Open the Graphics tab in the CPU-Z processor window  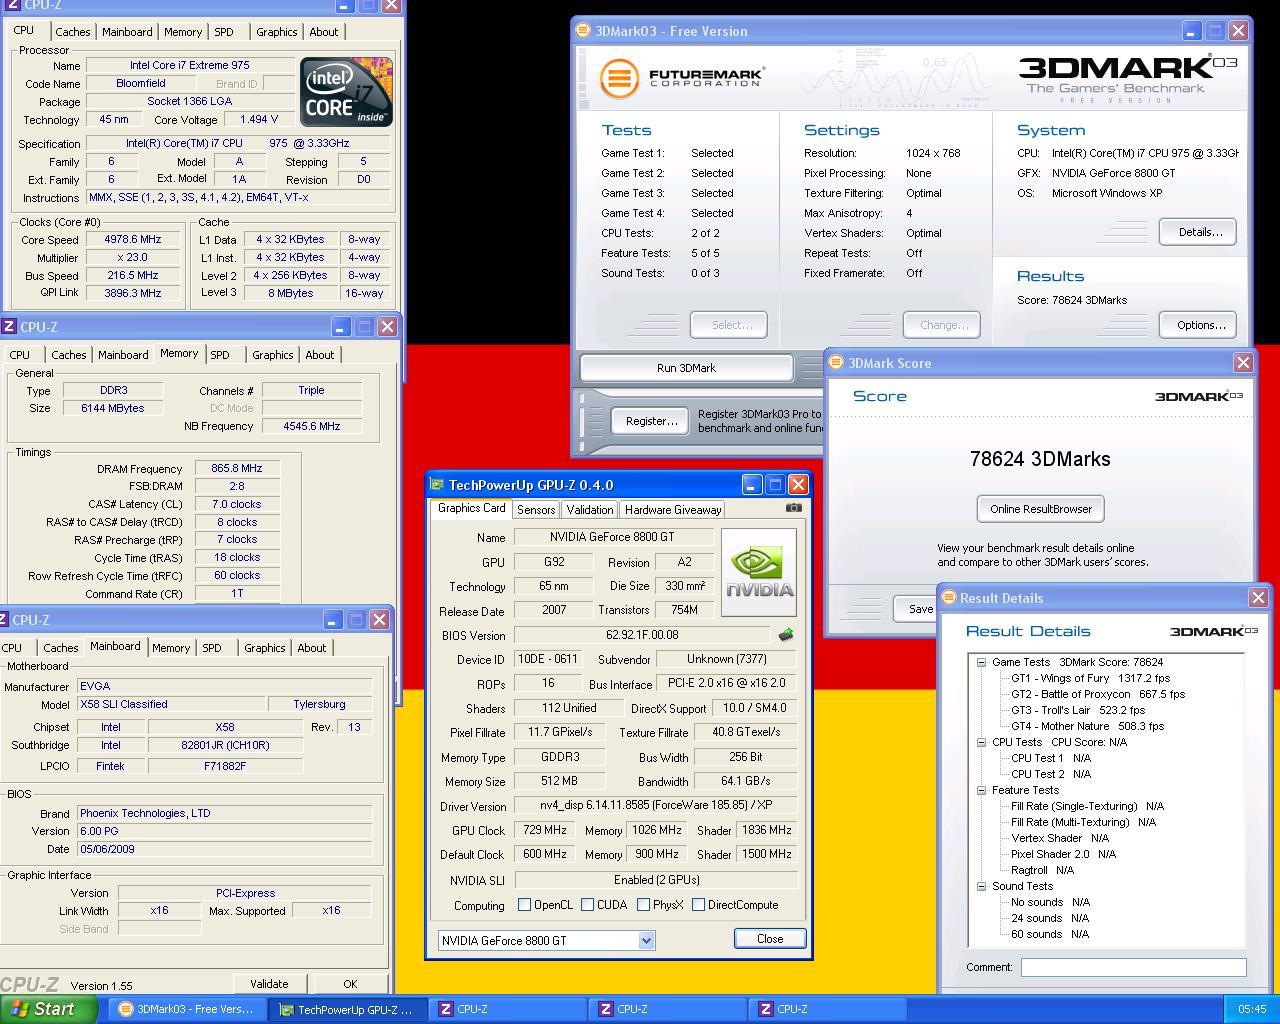pyautogui.click(x=277, y=32)
